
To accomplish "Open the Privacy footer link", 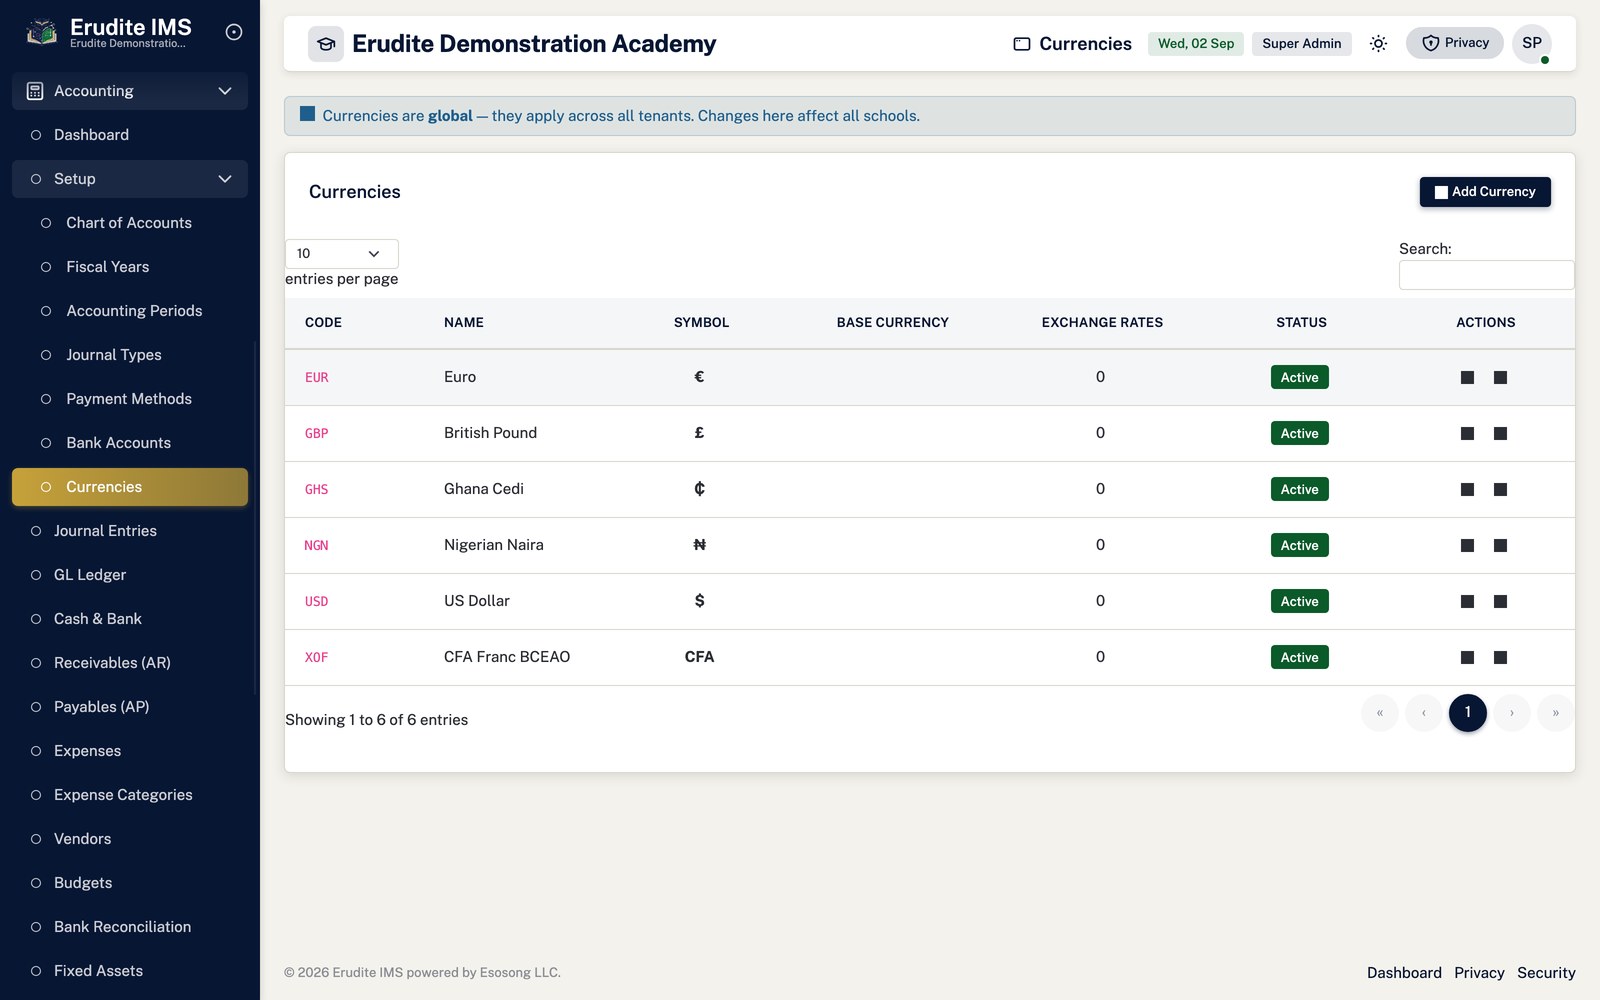I will pos(1479,973).
